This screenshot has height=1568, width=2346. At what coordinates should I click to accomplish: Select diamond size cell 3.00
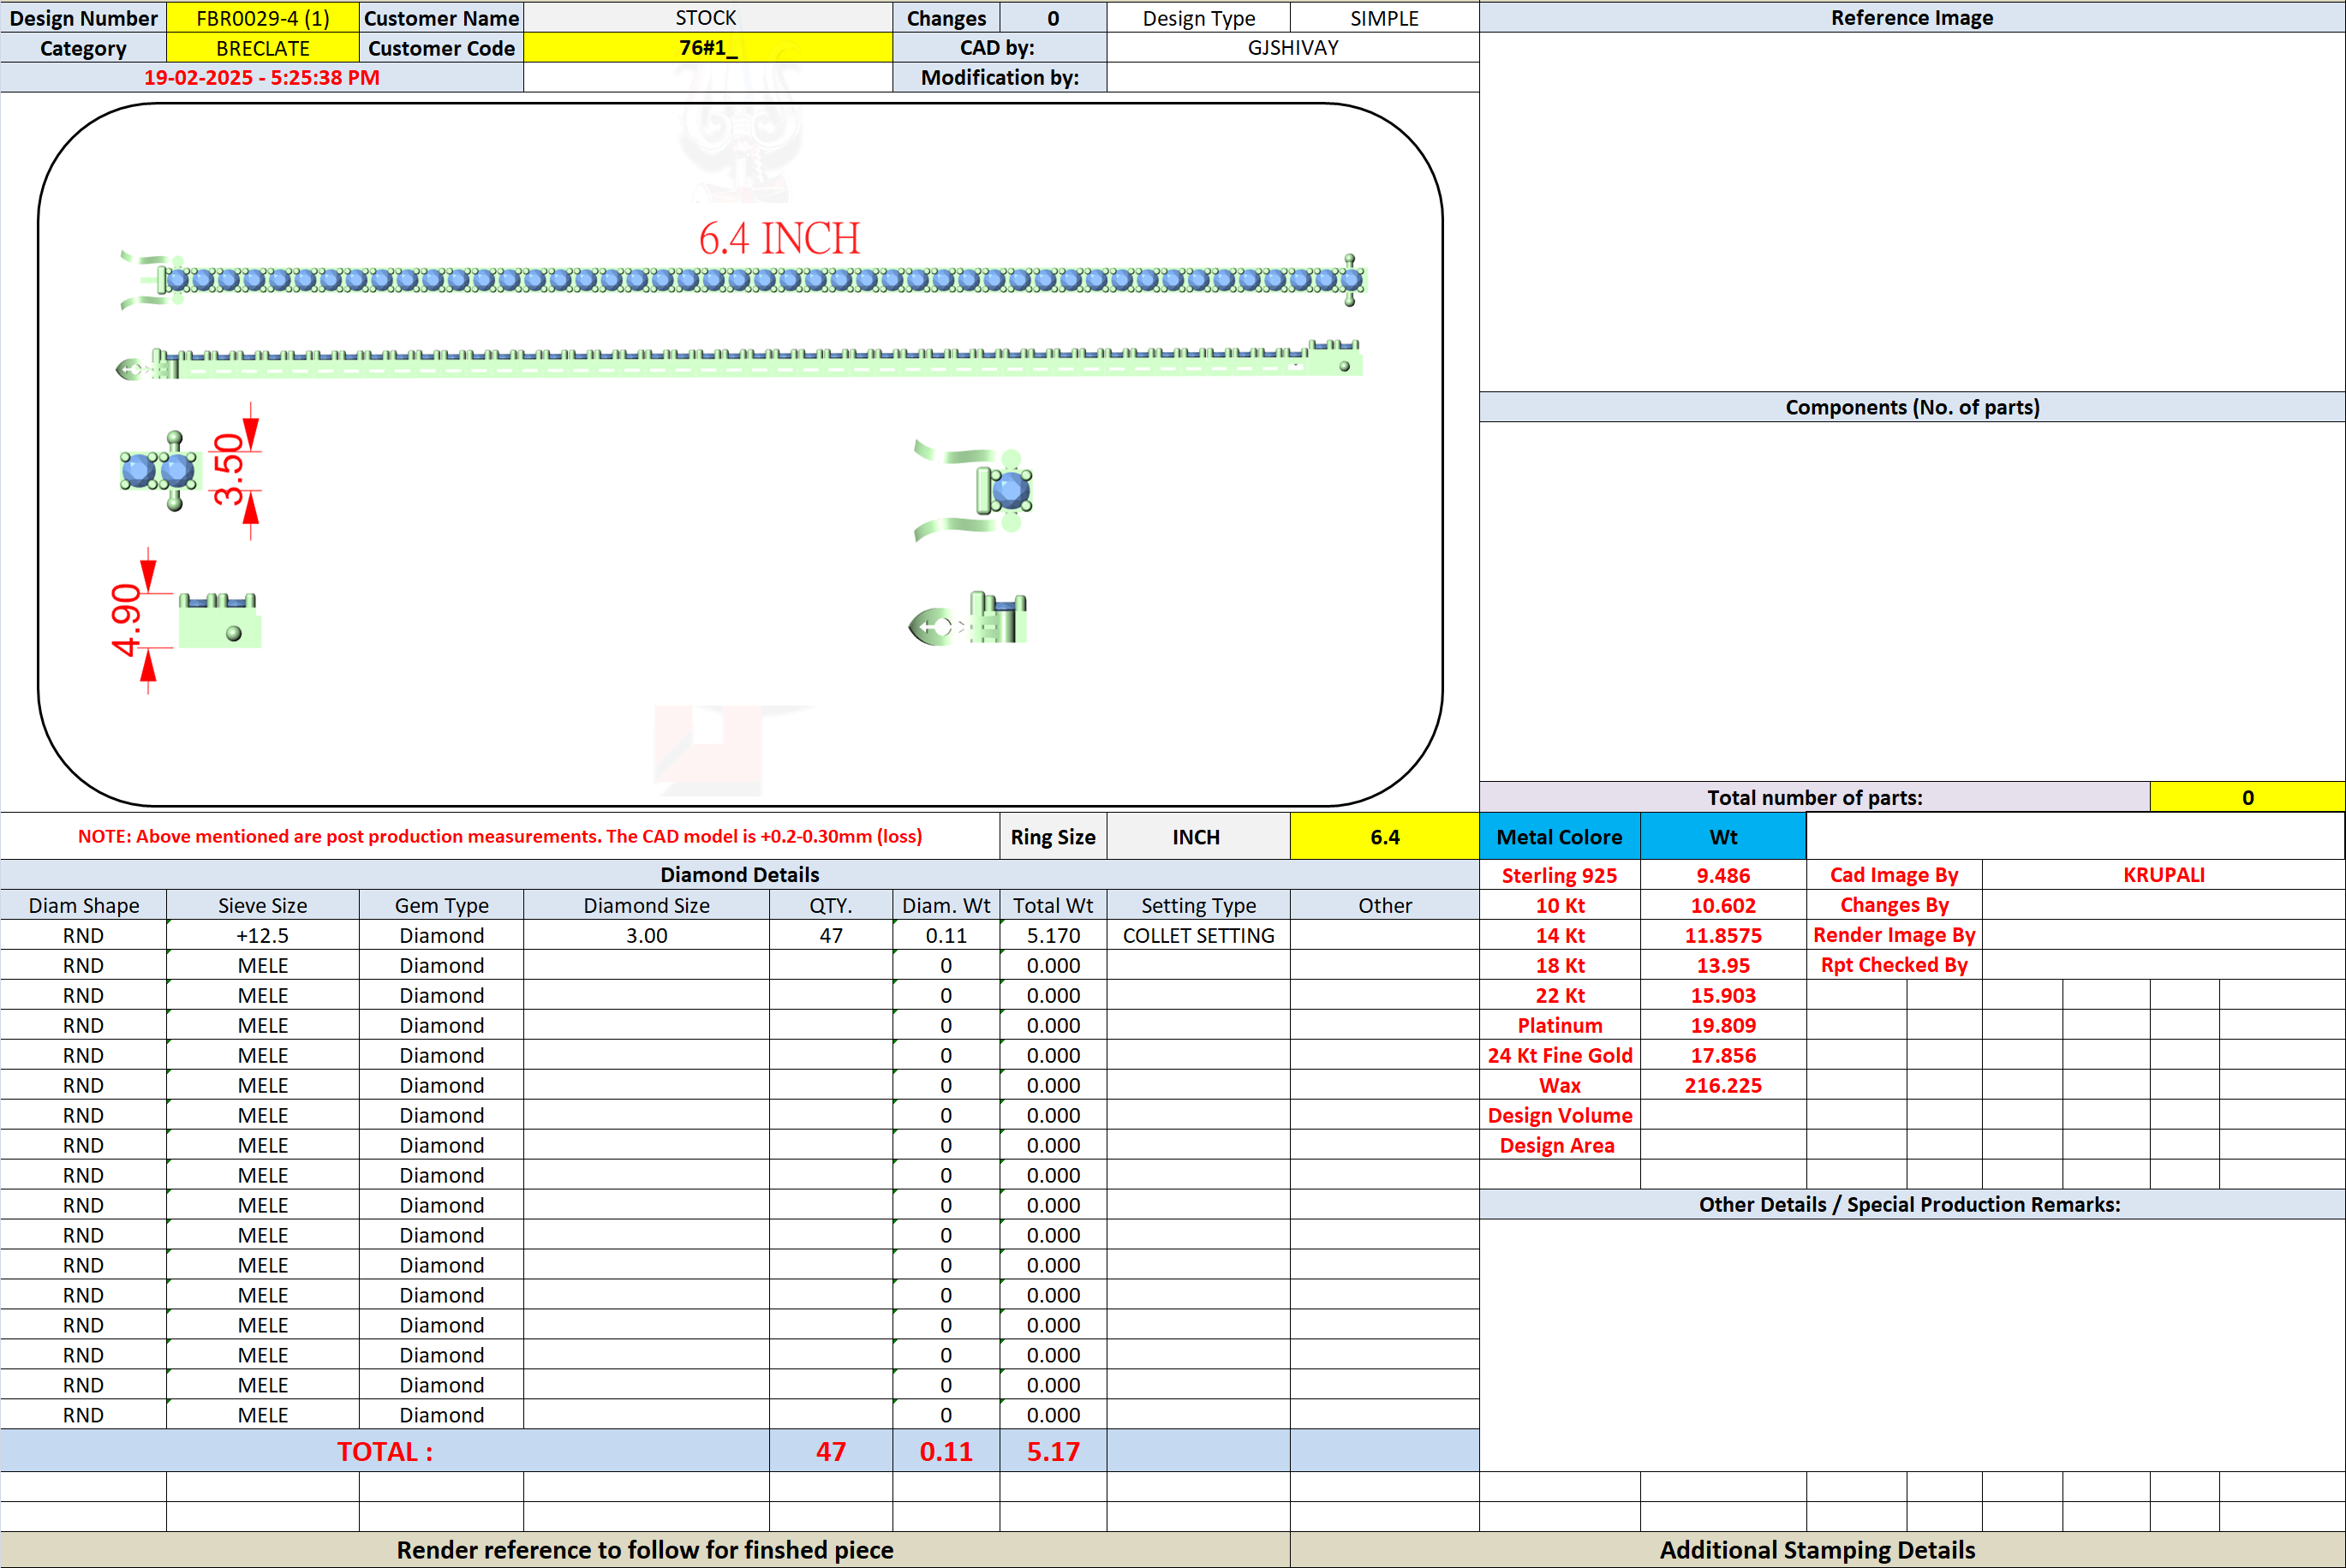point(646,935)
